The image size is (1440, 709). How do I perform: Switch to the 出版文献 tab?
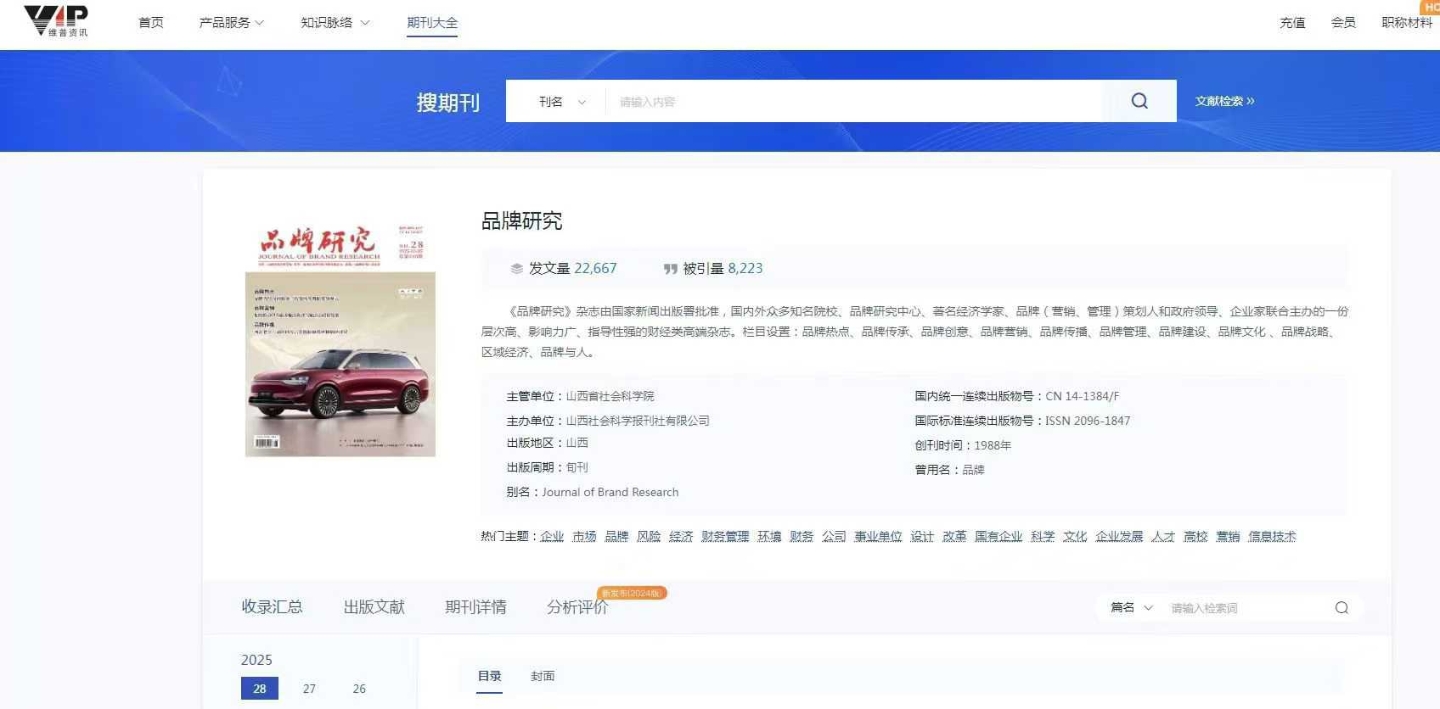[x=374, y=607]
